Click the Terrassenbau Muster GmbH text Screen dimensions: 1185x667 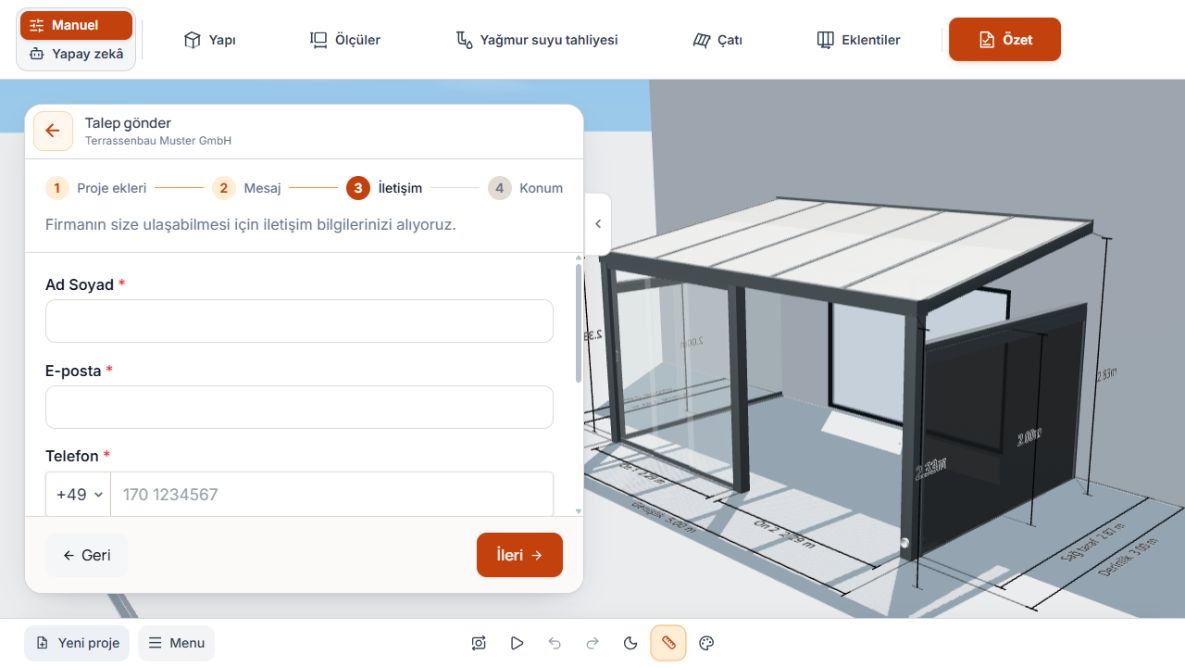click(158, 141)
